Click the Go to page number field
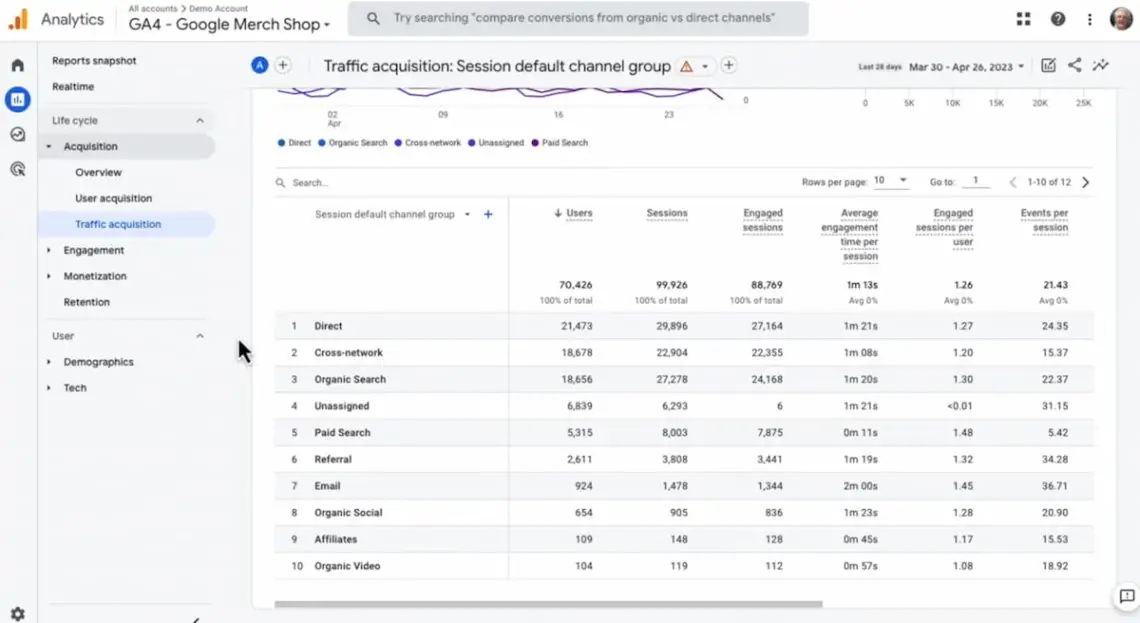The width and height of the screenshot is (1140, 623). [975, 181]
